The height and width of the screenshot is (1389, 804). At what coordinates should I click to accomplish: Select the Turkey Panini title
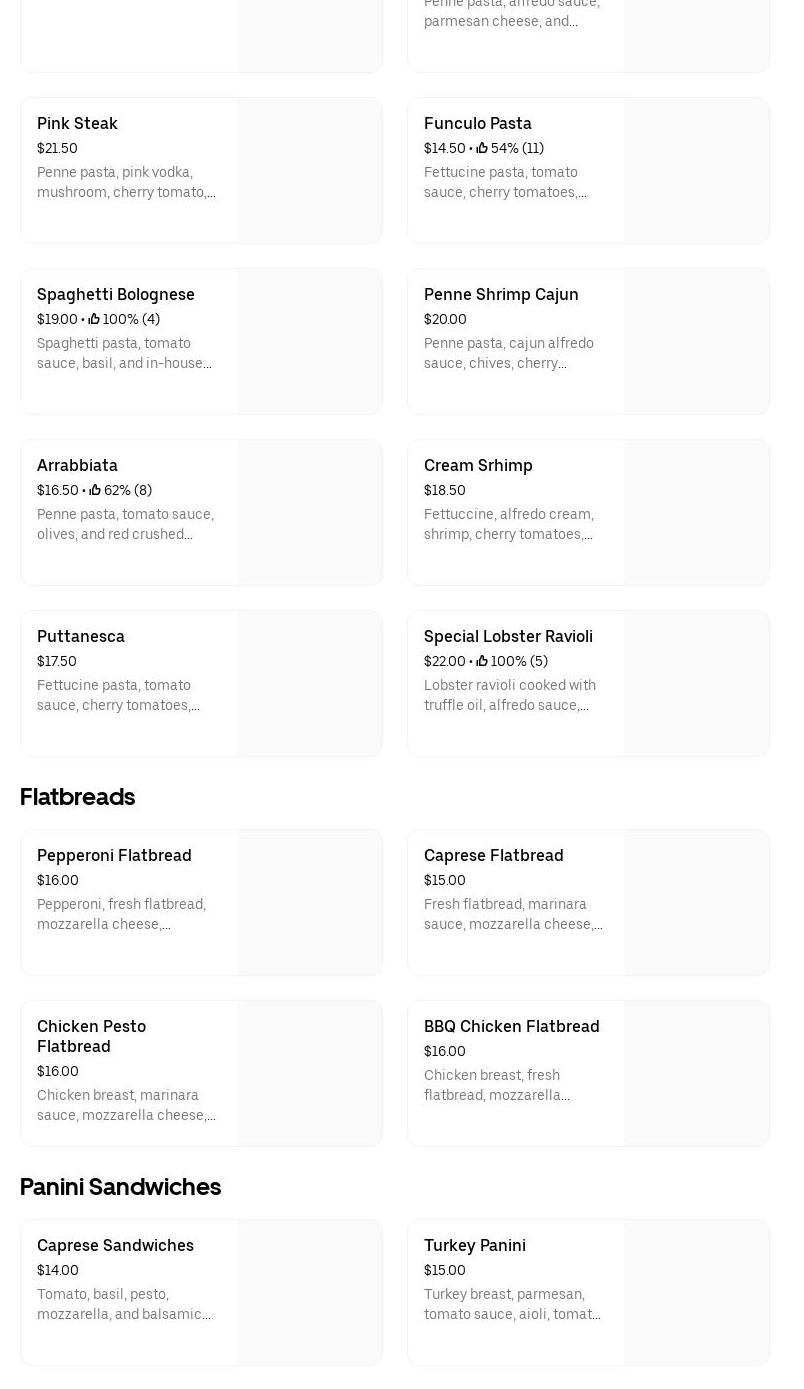coord(475,1246)
